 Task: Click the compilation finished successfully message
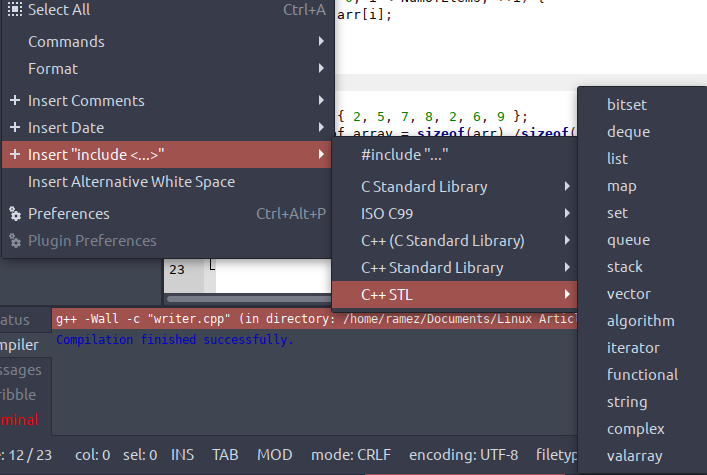175,340
